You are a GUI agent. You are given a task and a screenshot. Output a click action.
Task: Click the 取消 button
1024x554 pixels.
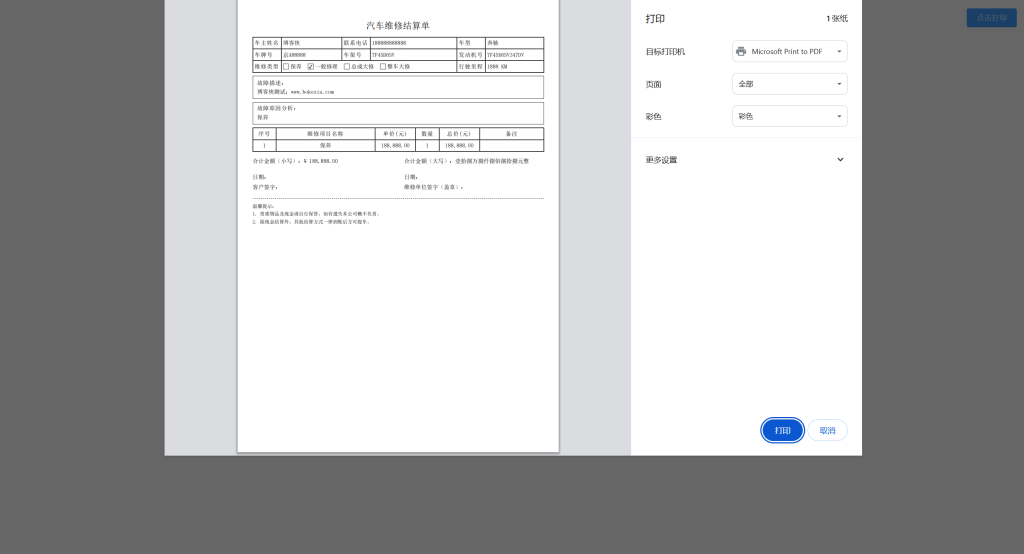pyautogui.click(x=827, y=431)
